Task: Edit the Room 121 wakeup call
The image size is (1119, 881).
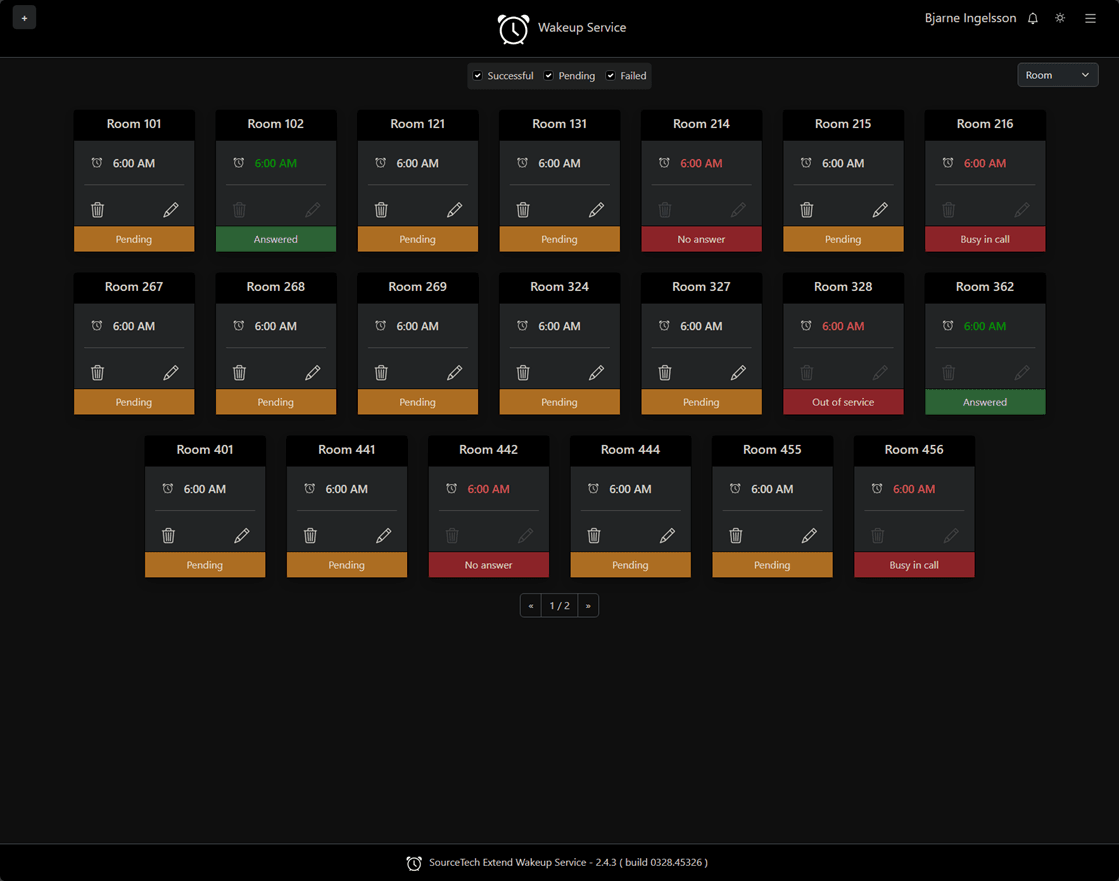Action: [x=454, y=210]
